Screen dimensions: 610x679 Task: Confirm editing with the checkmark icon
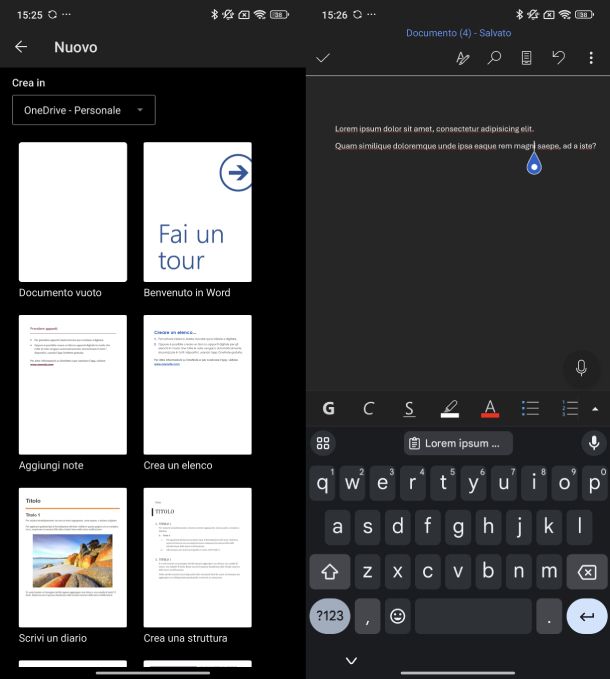point(323,58)
